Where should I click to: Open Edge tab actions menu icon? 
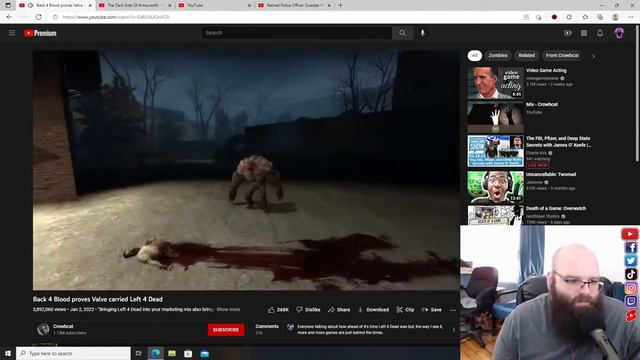[8, 5]
